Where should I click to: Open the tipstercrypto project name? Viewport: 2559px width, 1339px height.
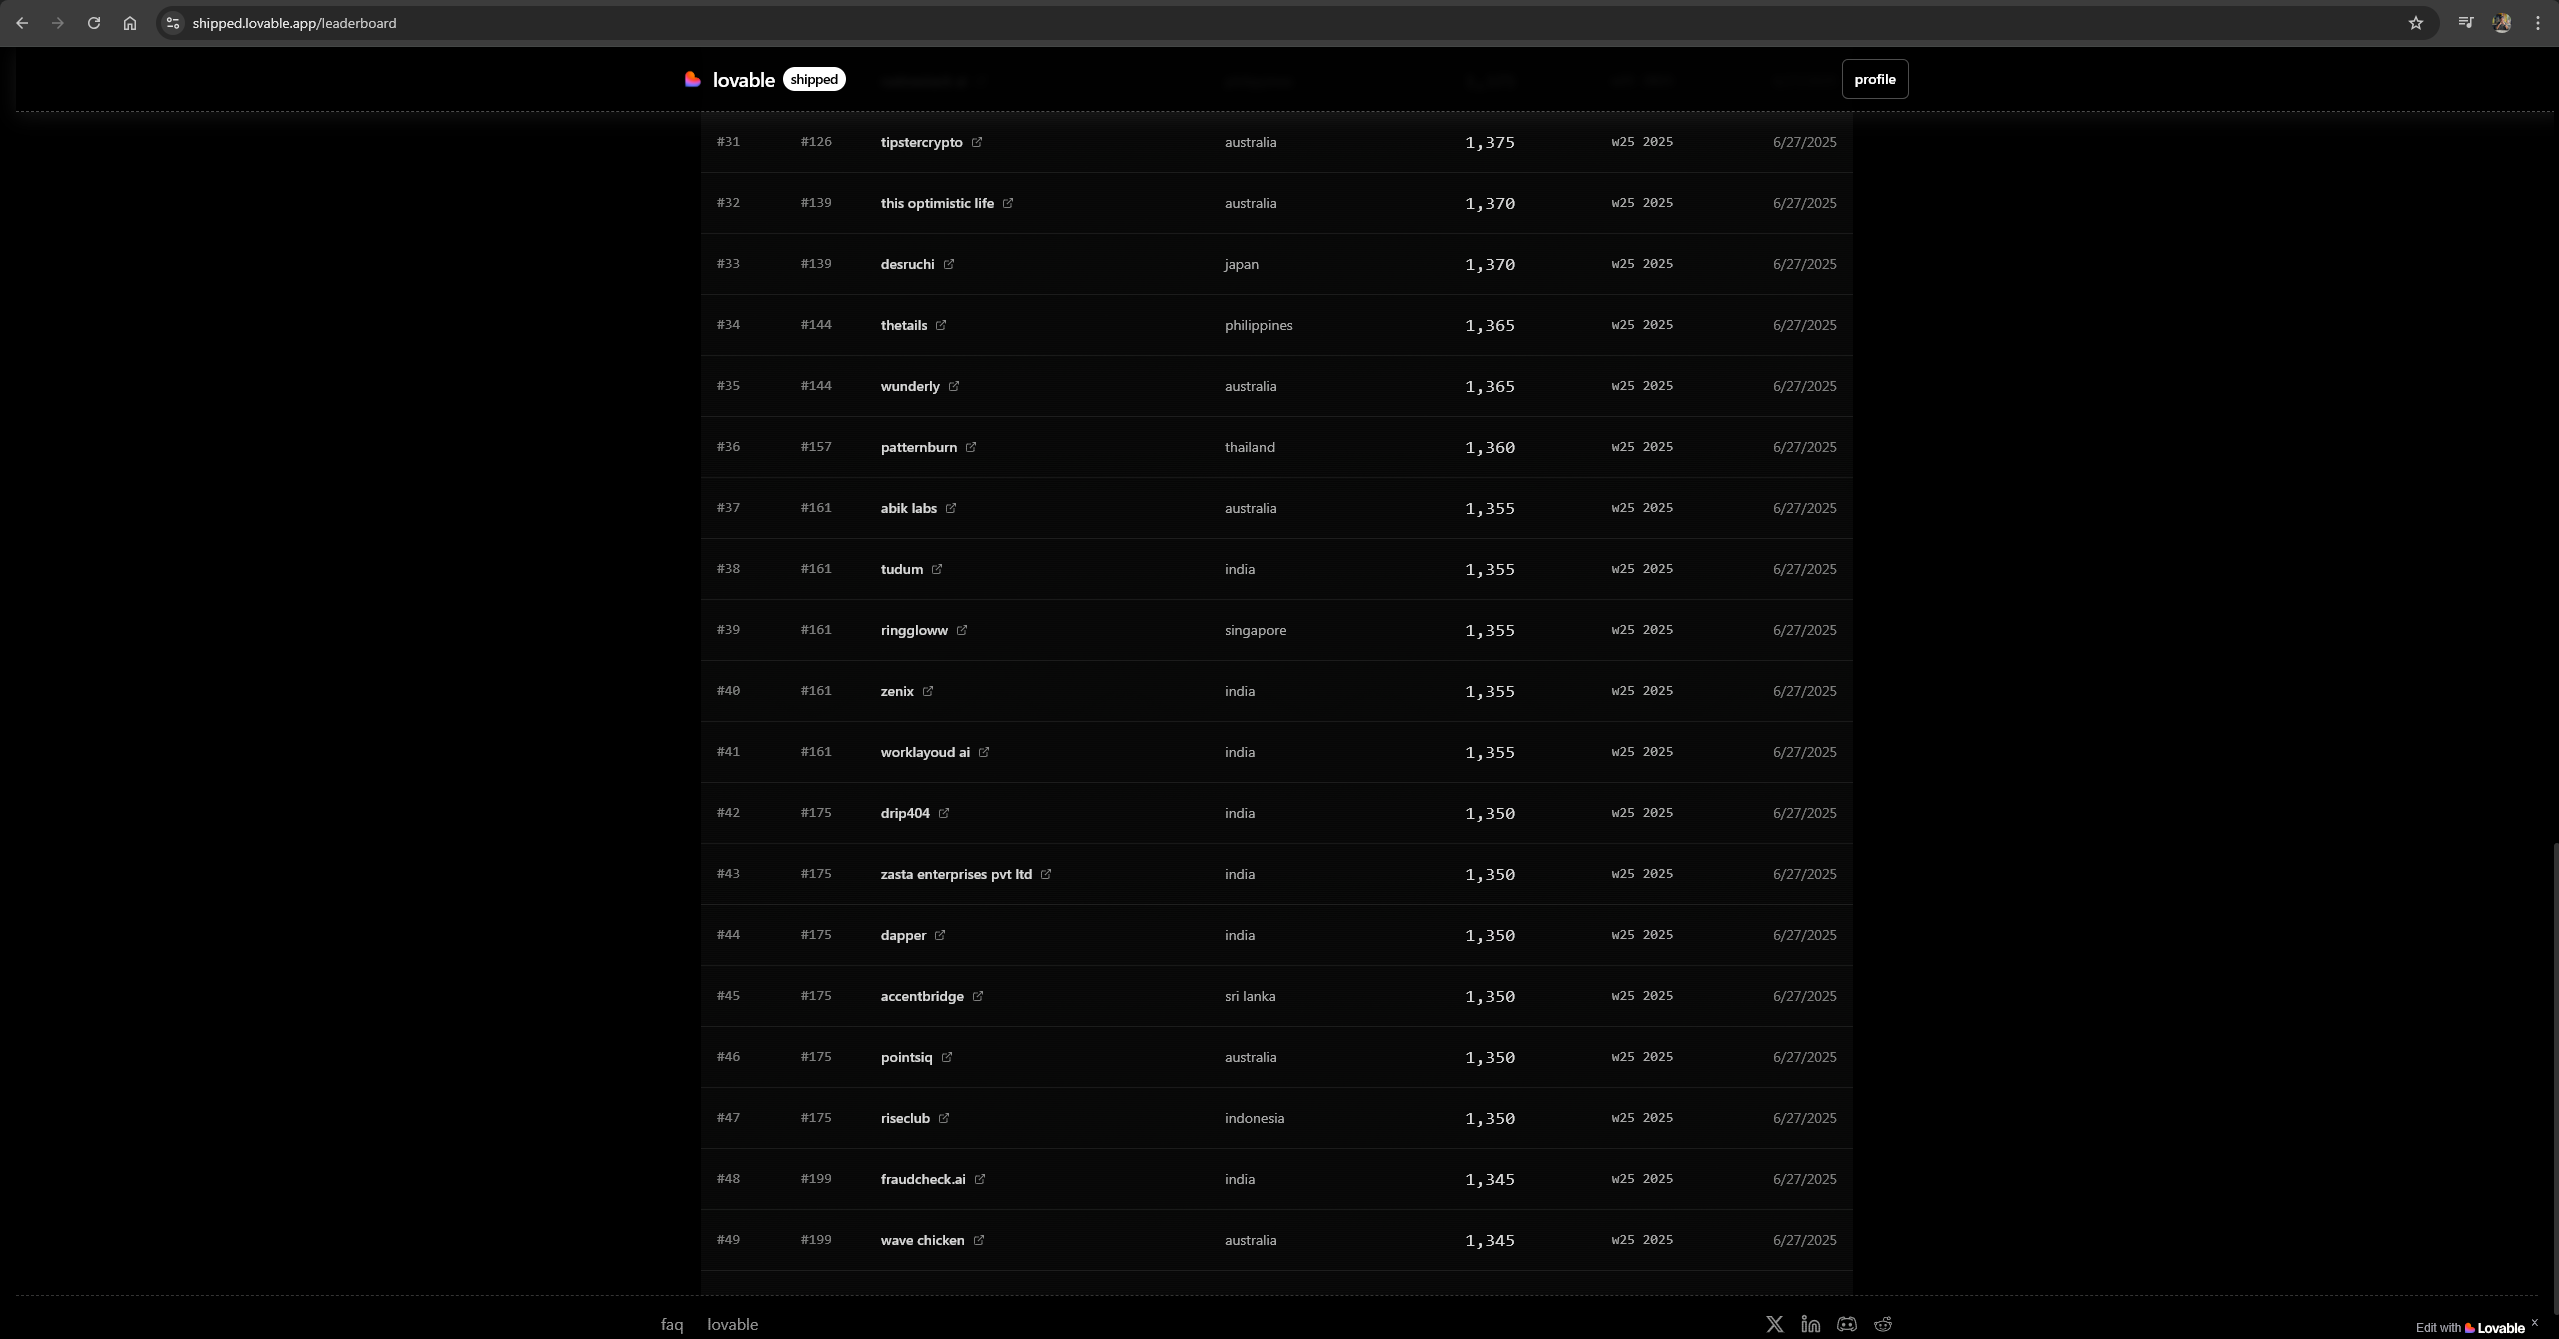pos(922,142)
